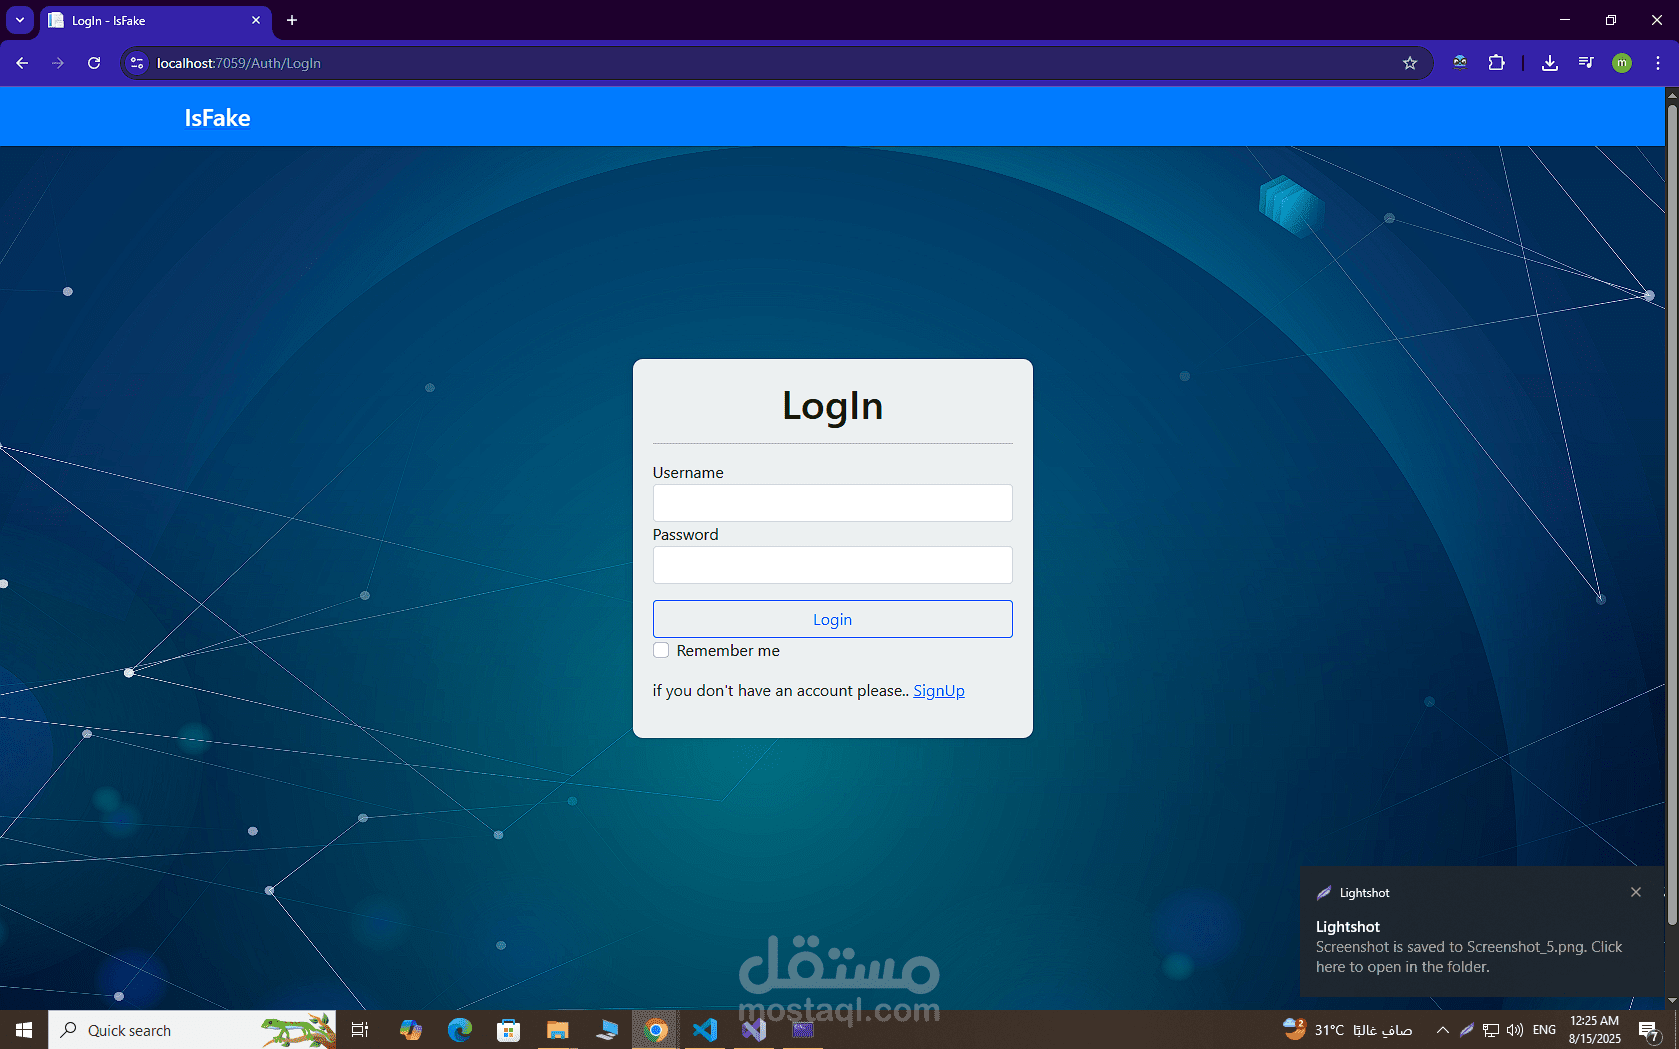Screen dimensions: 1679x1049
Task: Dismiss the Lightshot notification
Action: pos(1636,892)
